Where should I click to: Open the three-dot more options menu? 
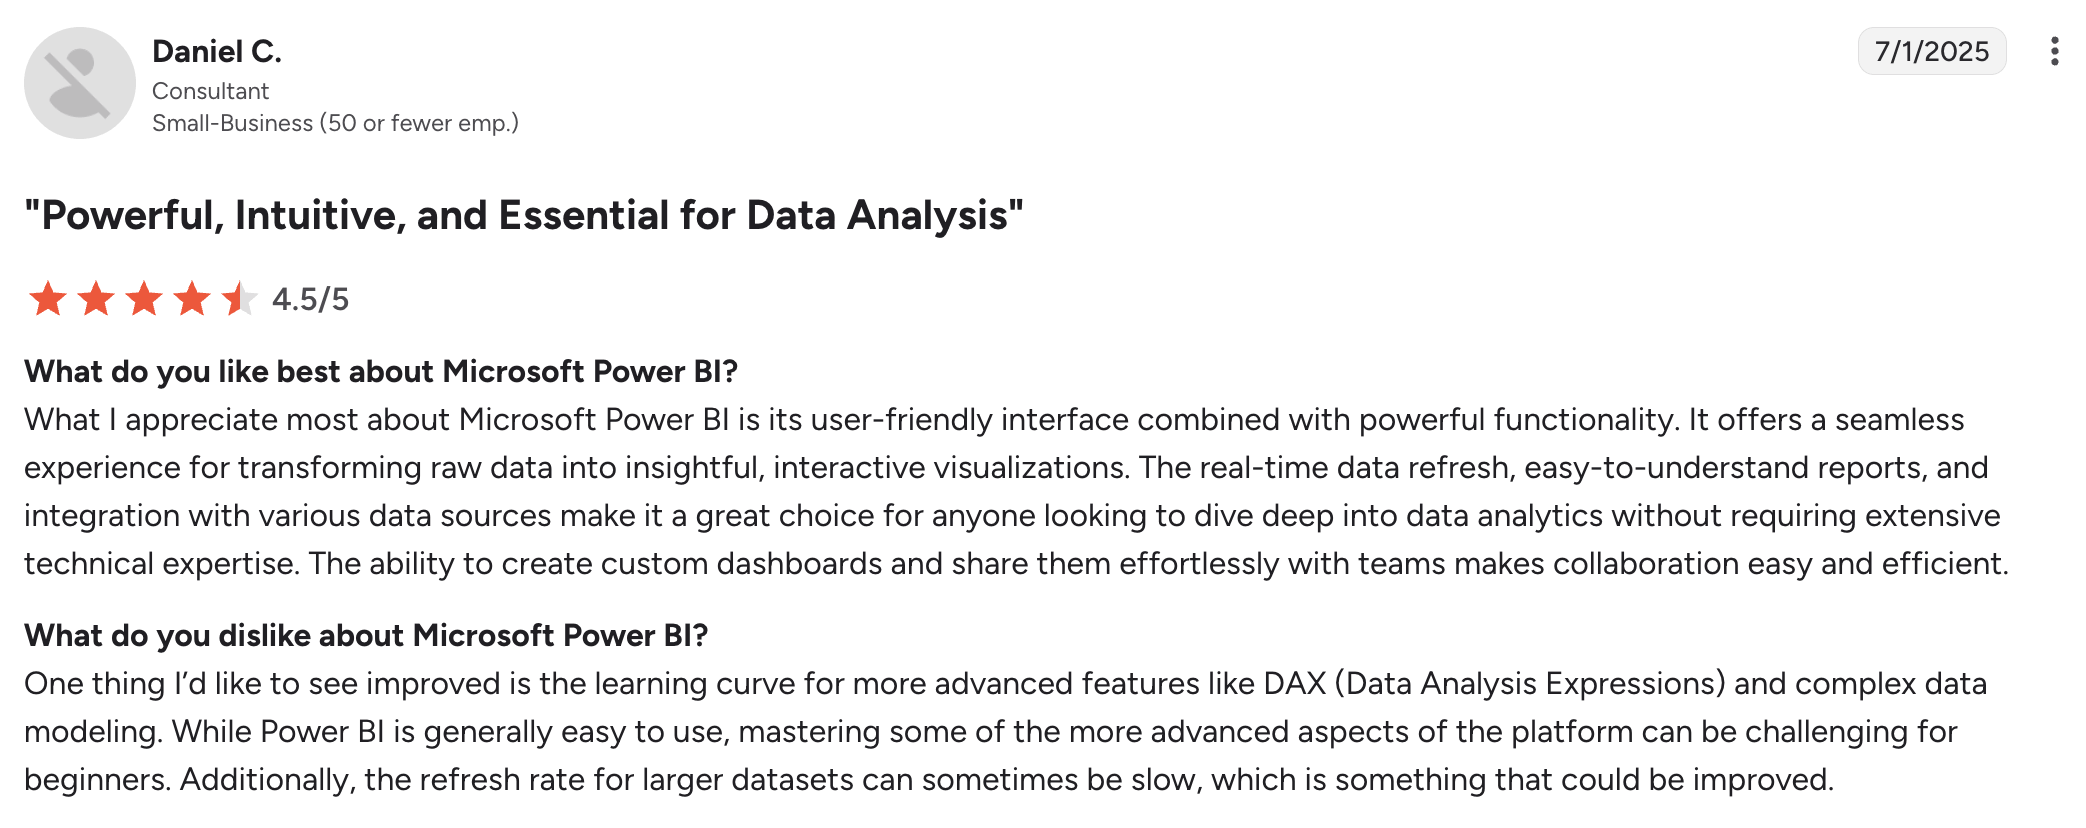point(2054,51)
